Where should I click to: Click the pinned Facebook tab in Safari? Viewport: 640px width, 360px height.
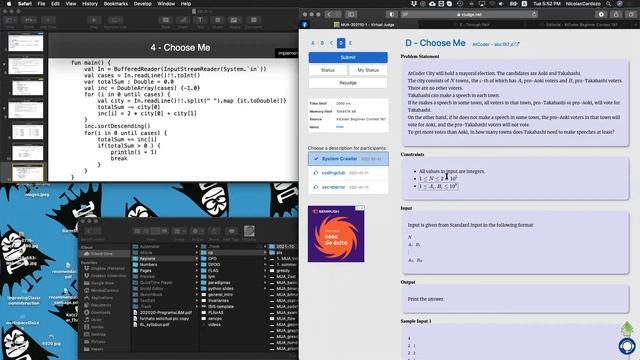[305, 24]
